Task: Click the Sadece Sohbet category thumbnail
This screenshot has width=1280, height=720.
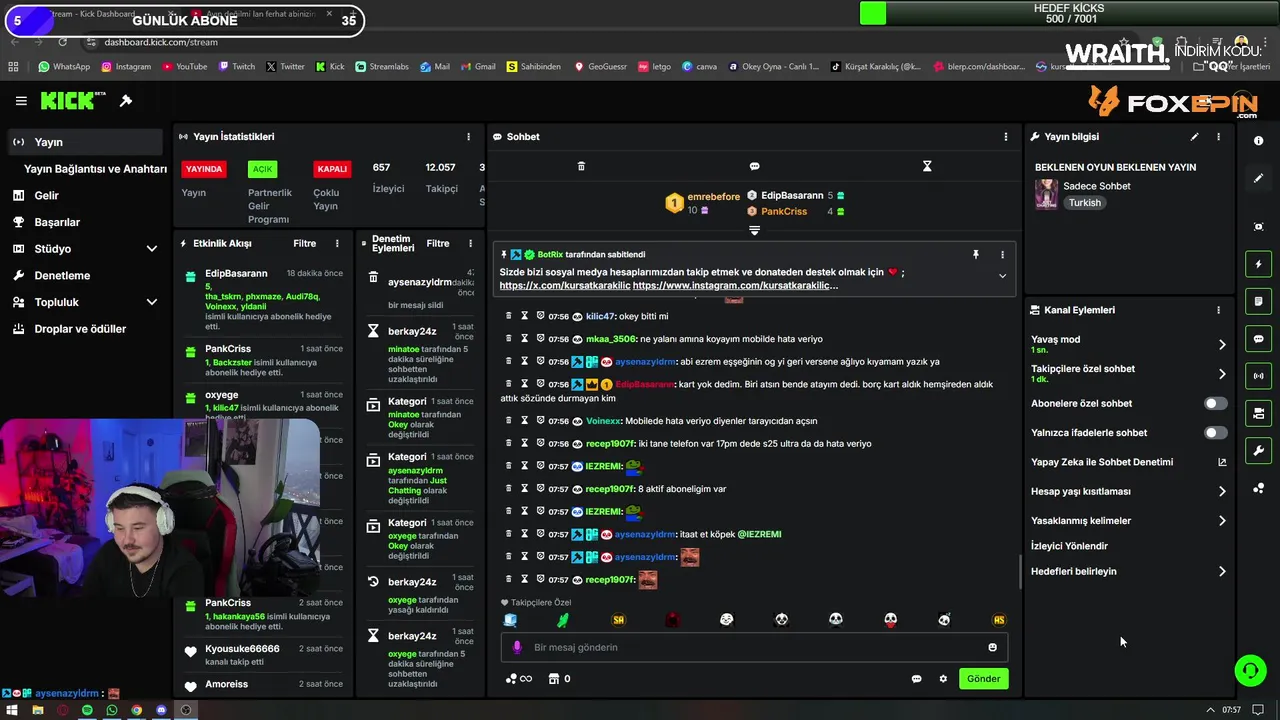Action: coord(1046,194)
